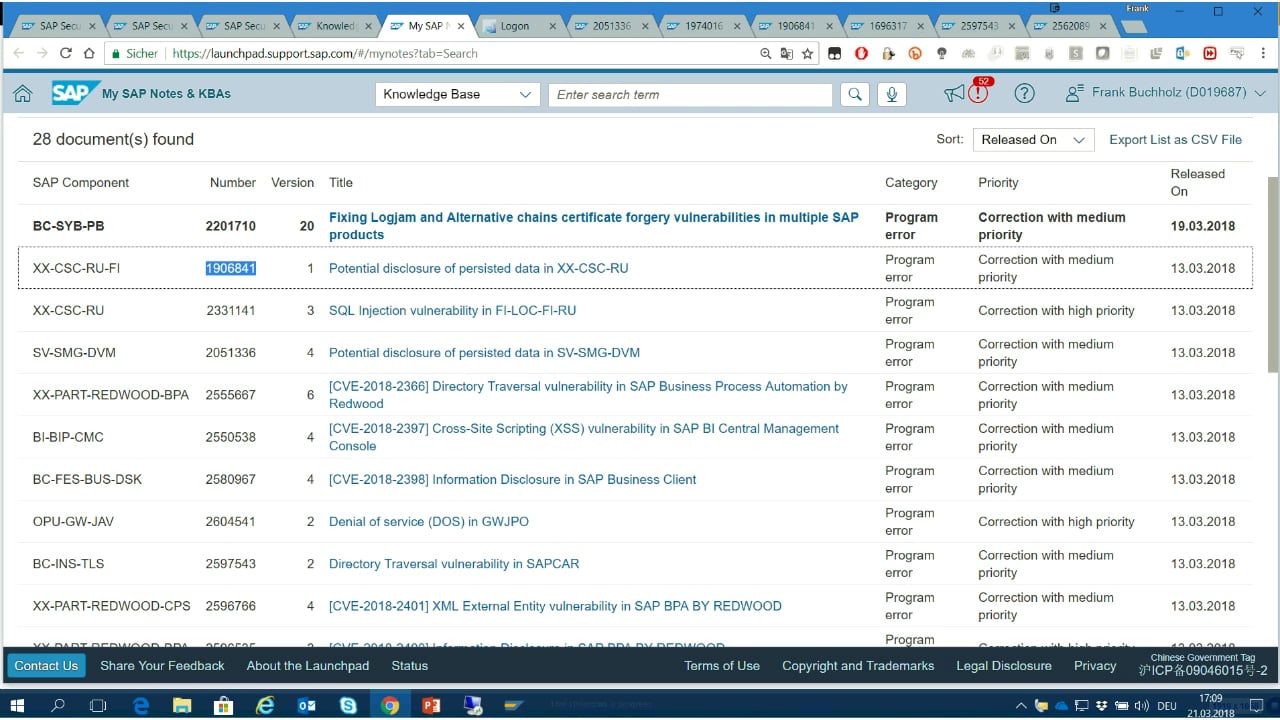Open browser home page
Viewport: 1280px width, 720px height.
tap(89, 54)
